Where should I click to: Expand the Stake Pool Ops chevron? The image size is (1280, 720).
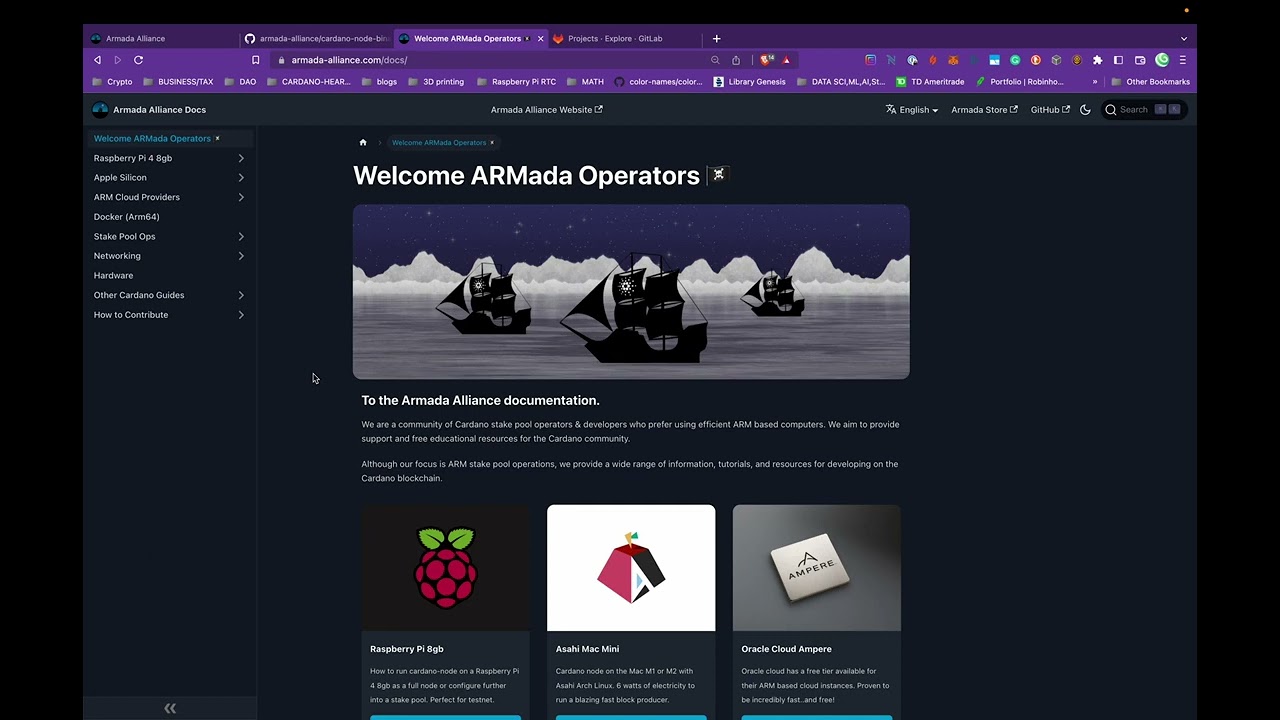(241, 237)
